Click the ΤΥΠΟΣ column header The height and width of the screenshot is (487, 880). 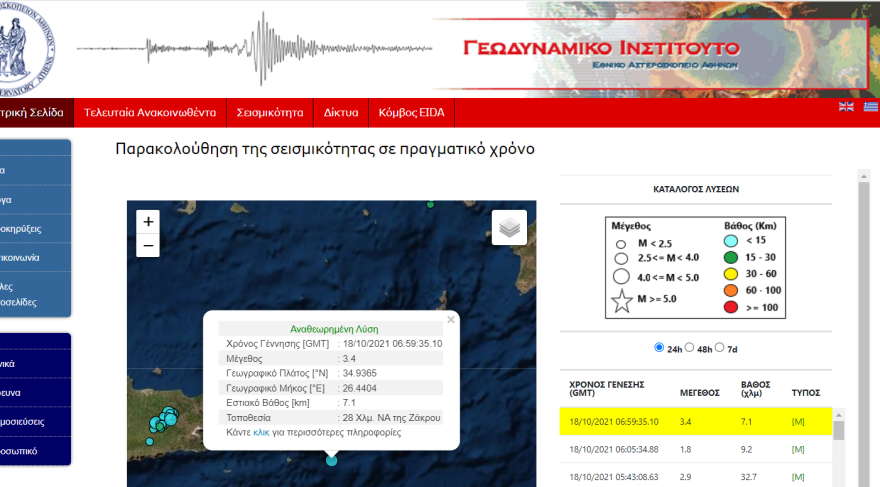pyautogui.click(x=805, y=393)
